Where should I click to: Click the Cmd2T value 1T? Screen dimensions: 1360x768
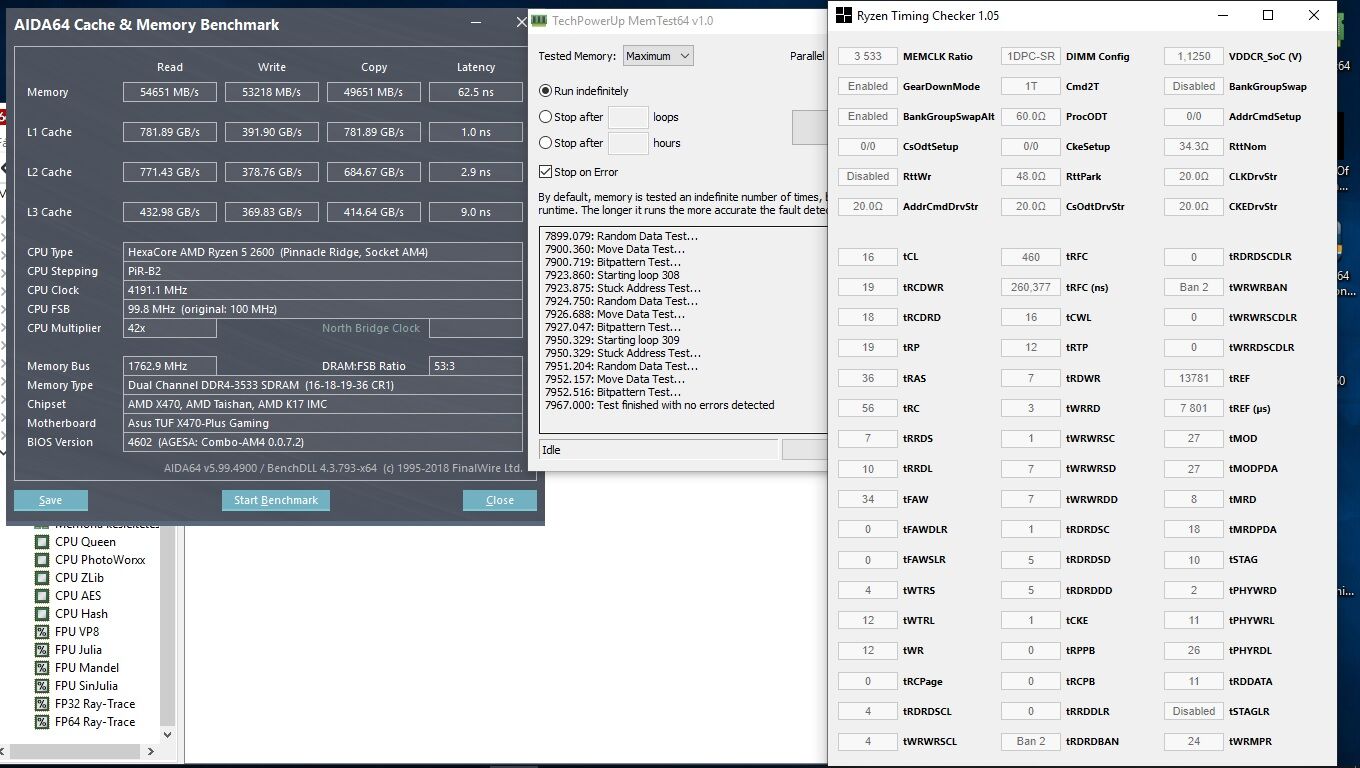(x=1031, y=86)
